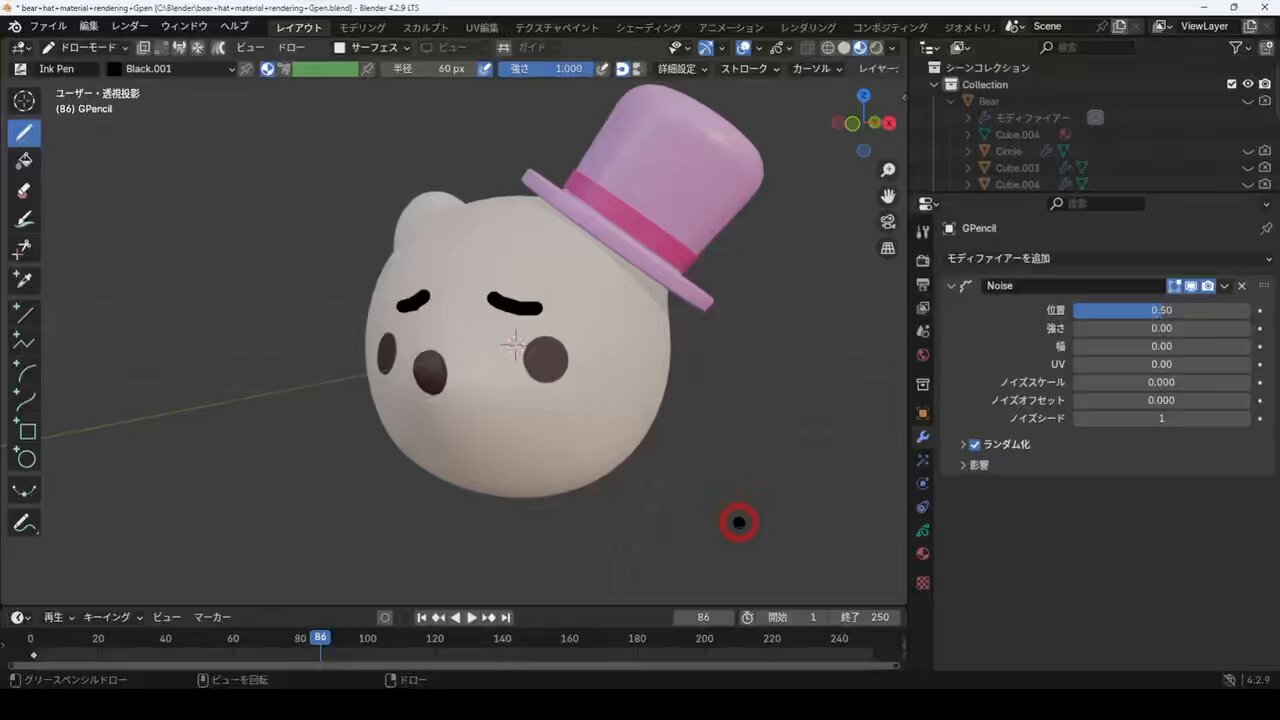Select the Line drawing tool
This screenshot has width=1280, height=720.
click(25, 314)
